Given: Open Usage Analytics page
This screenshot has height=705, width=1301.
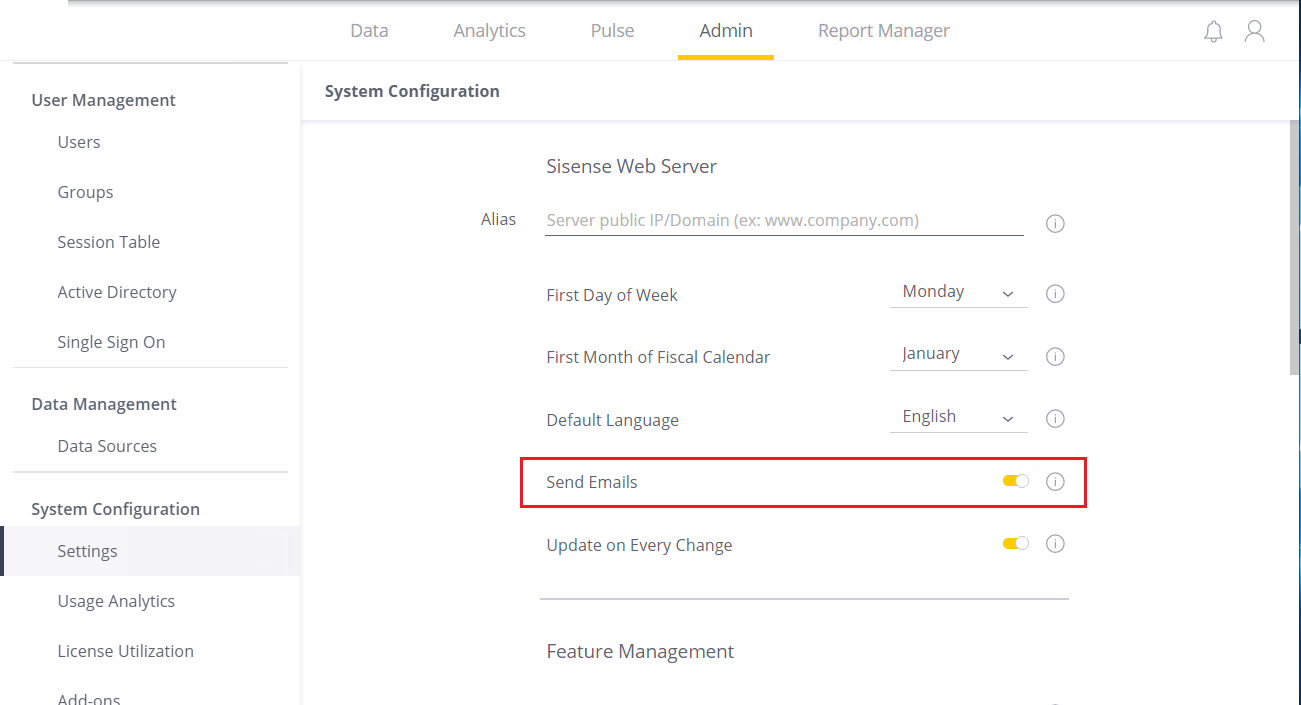Looking at the screenshot, I should [116, 601].
